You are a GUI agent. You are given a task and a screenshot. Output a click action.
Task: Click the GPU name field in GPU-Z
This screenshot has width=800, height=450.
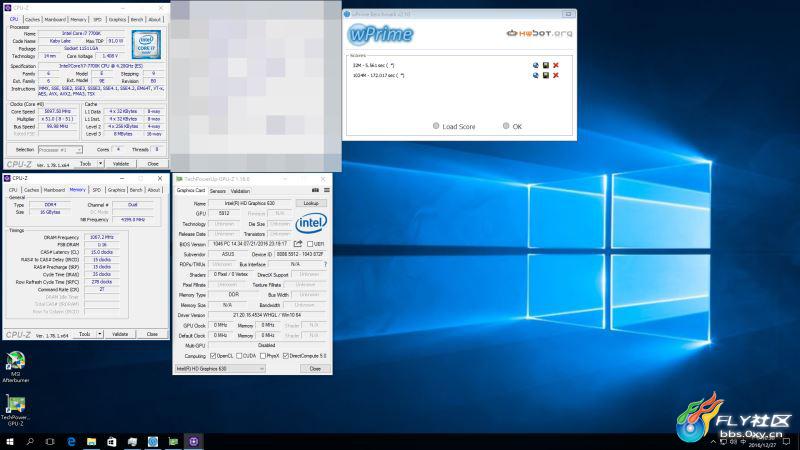(249, 203)
